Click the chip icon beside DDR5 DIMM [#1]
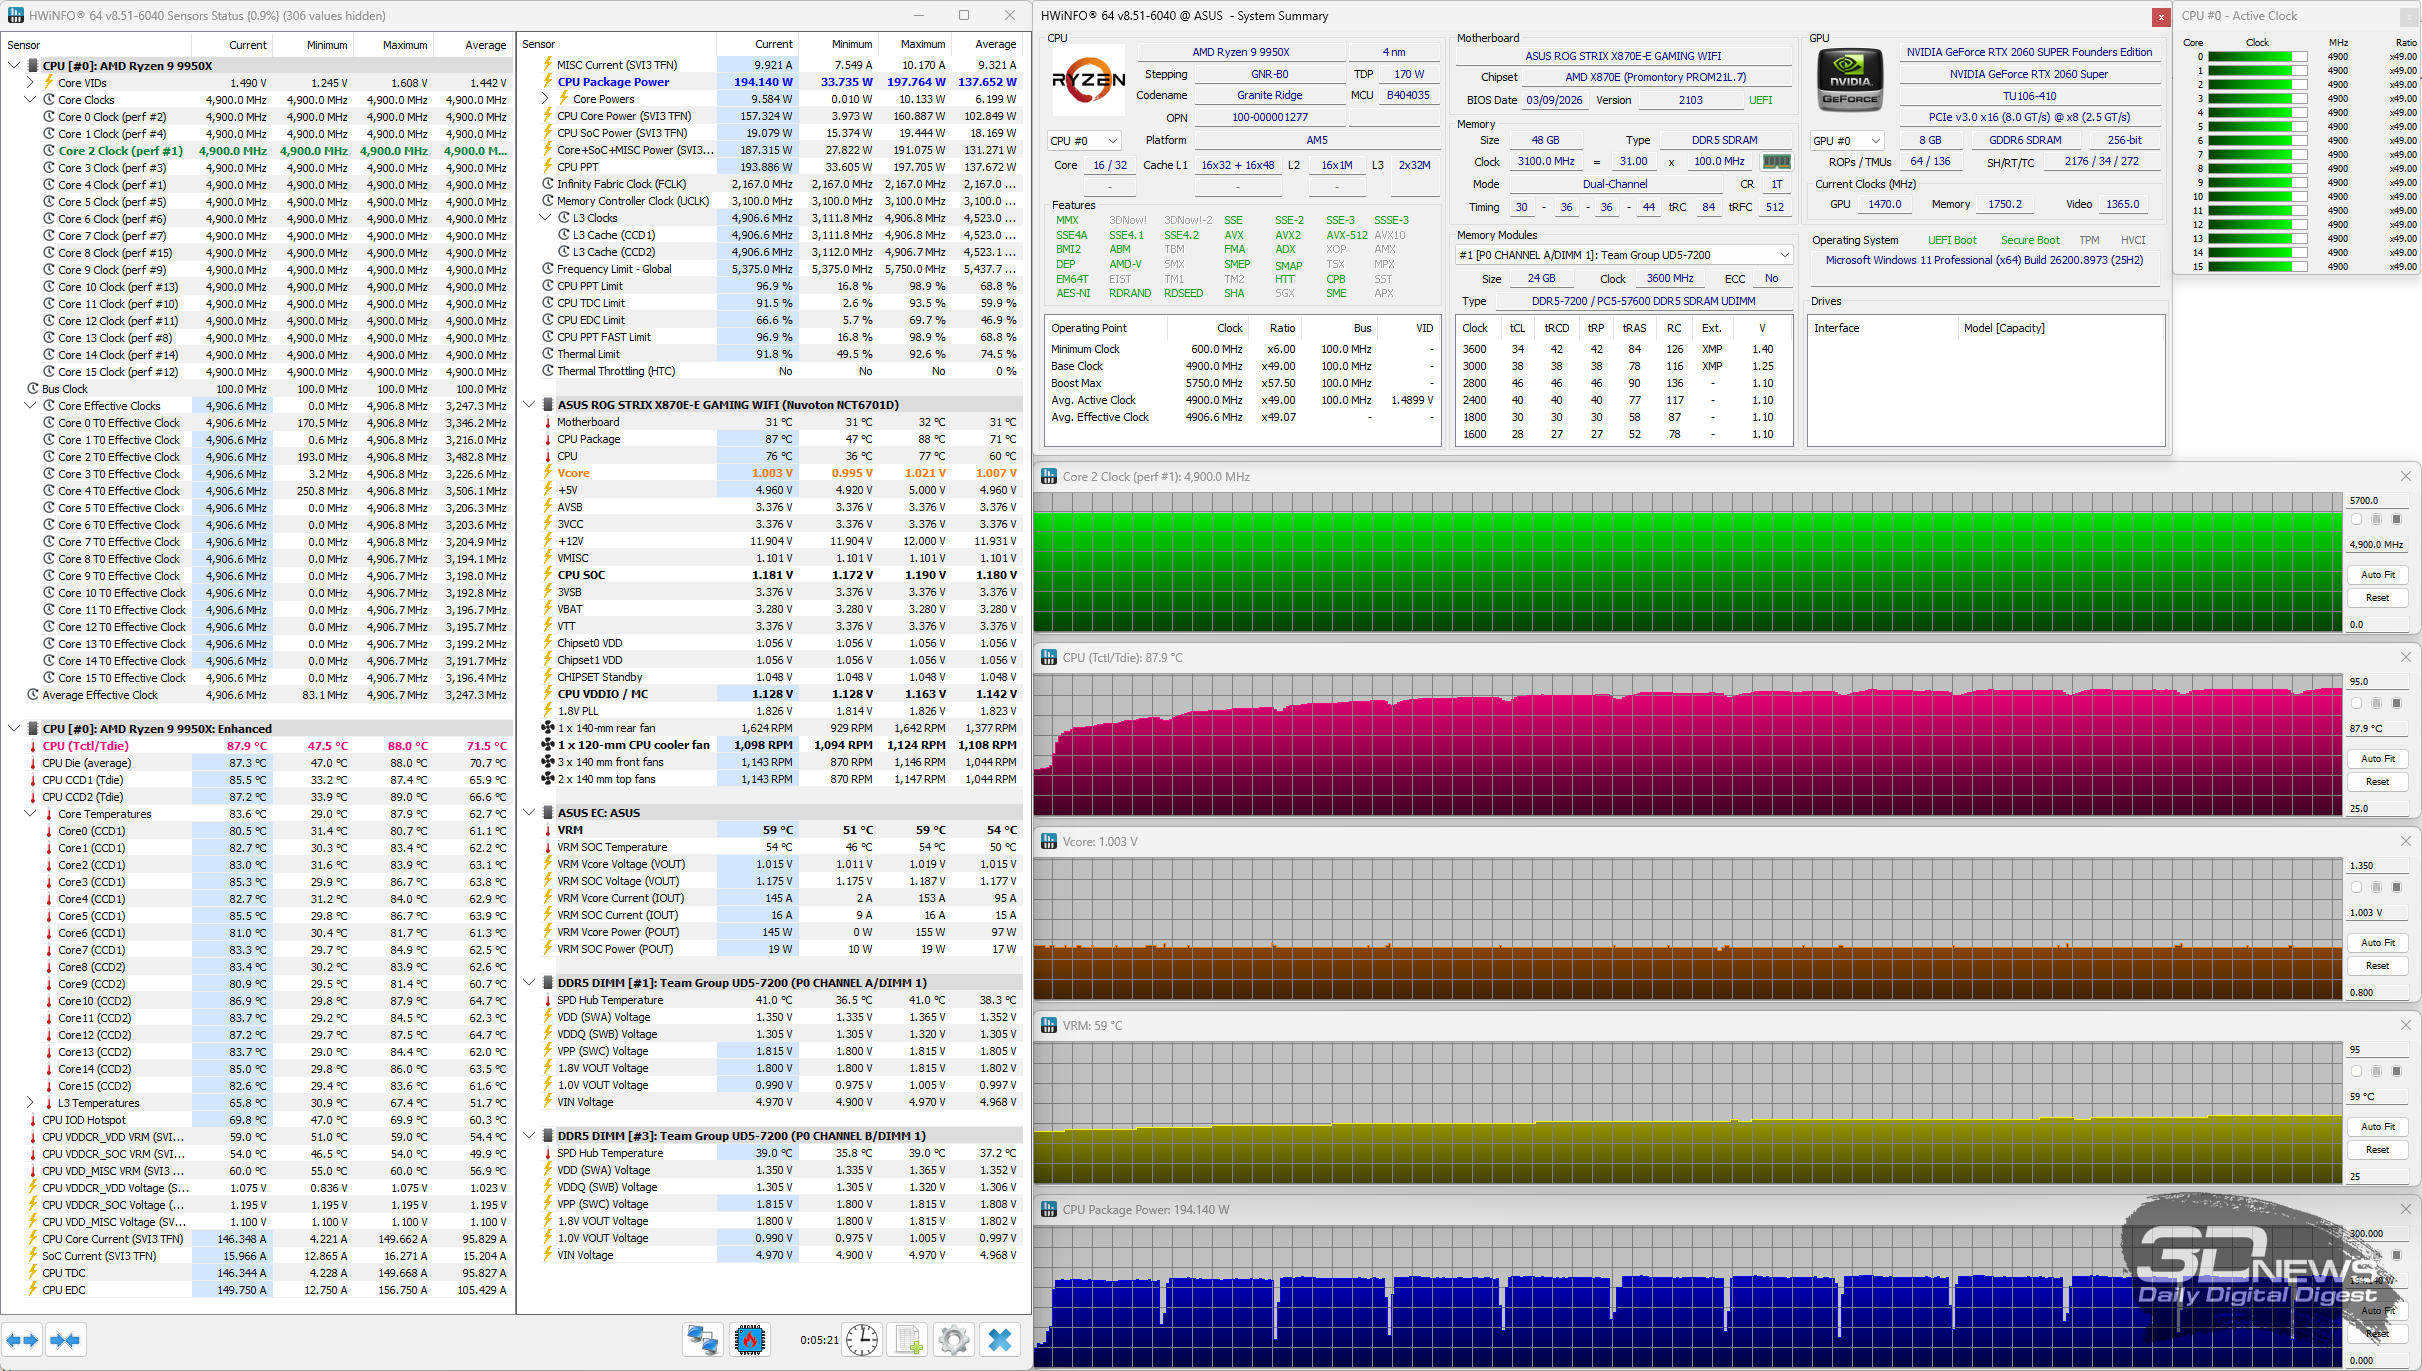 (548, 983)
